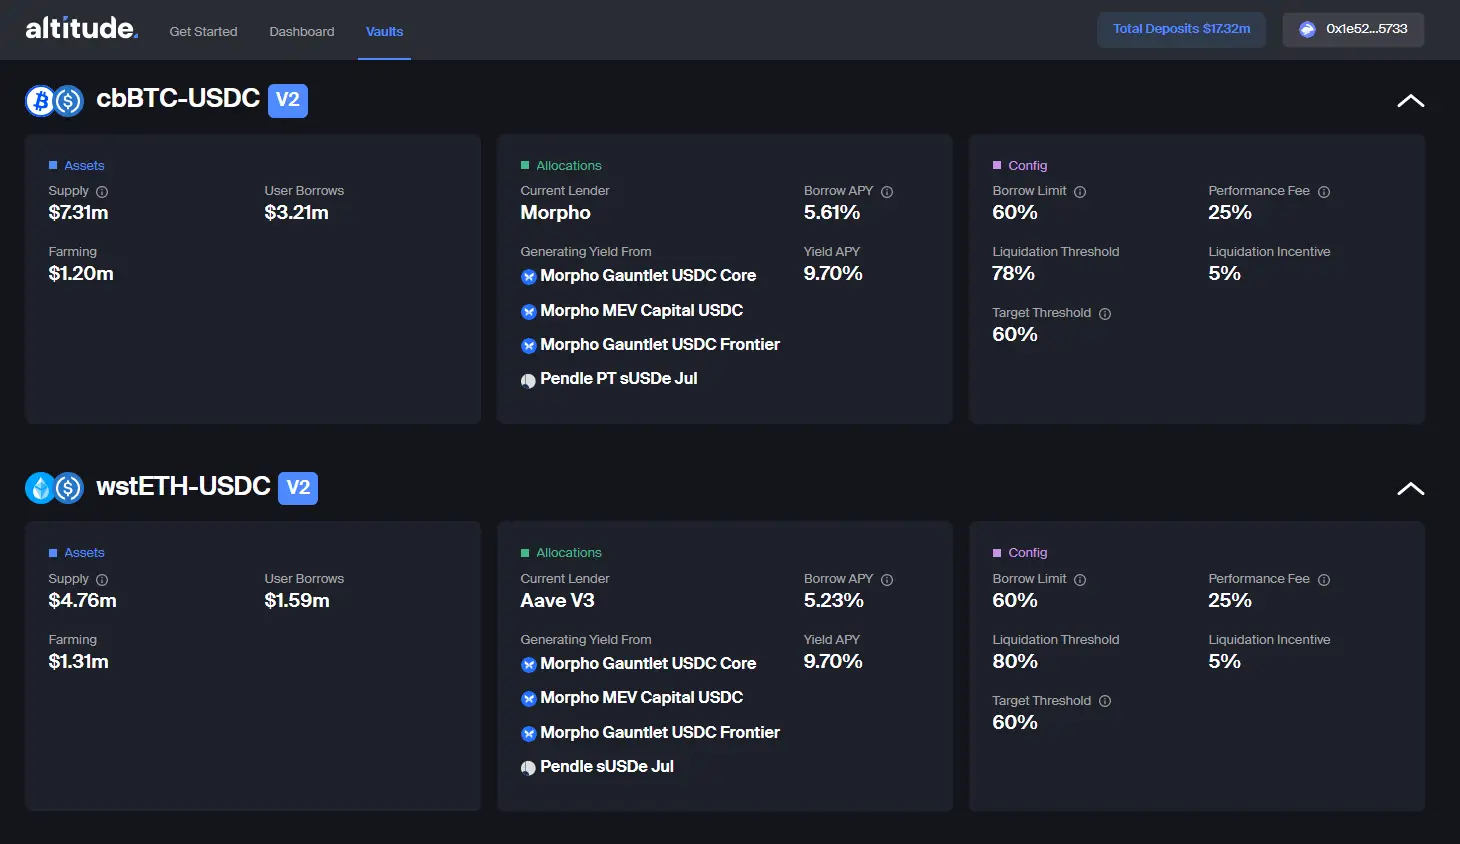Screen dimensions: 1460x844
Task: Click Pendle icon beside PT sUSDe Jul
Action: (x=529, y=380)
